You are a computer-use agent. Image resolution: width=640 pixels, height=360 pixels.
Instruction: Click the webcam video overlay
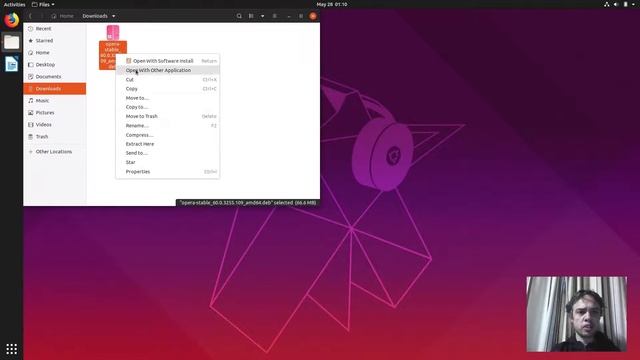pyautogui.click(x=576, y=314)
